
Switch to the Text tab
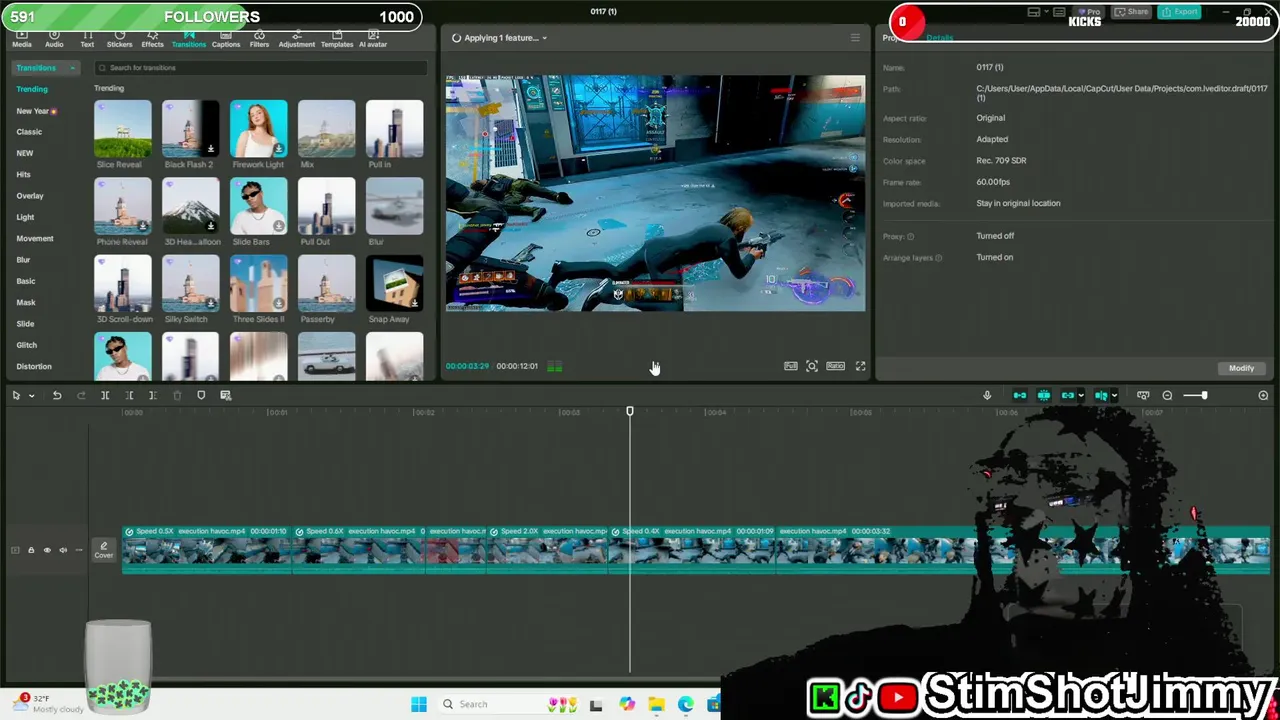pyautogui.click(x=87, y=40)
